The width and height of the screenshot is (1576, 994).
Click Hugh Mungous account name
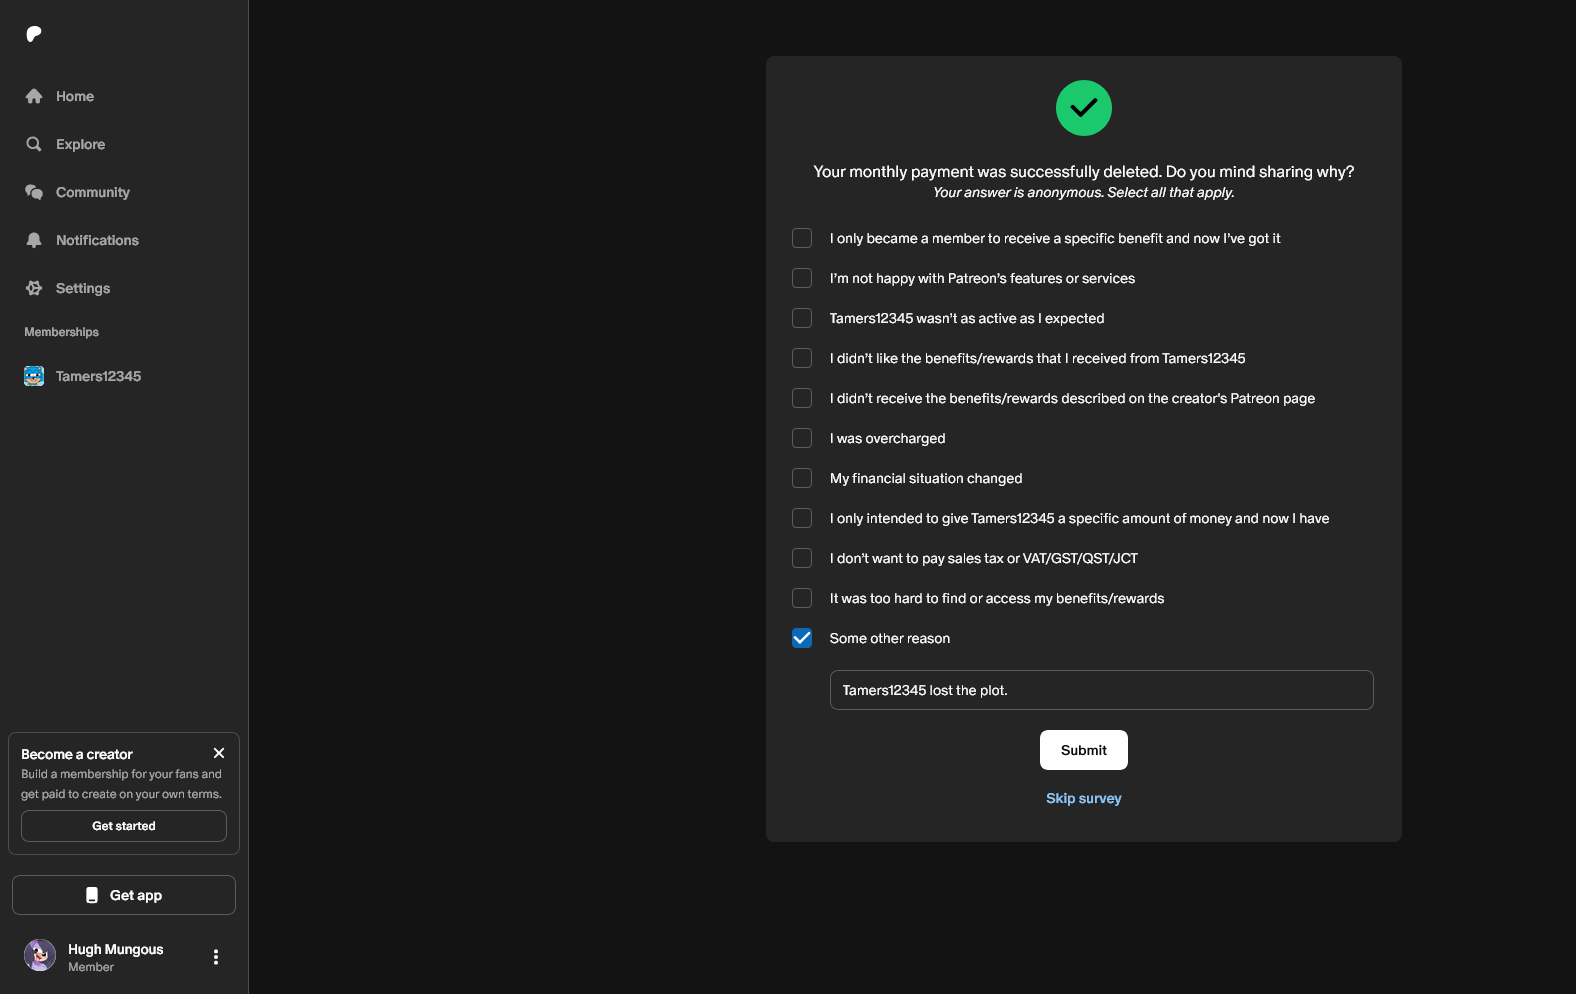(x=116, y=949)
